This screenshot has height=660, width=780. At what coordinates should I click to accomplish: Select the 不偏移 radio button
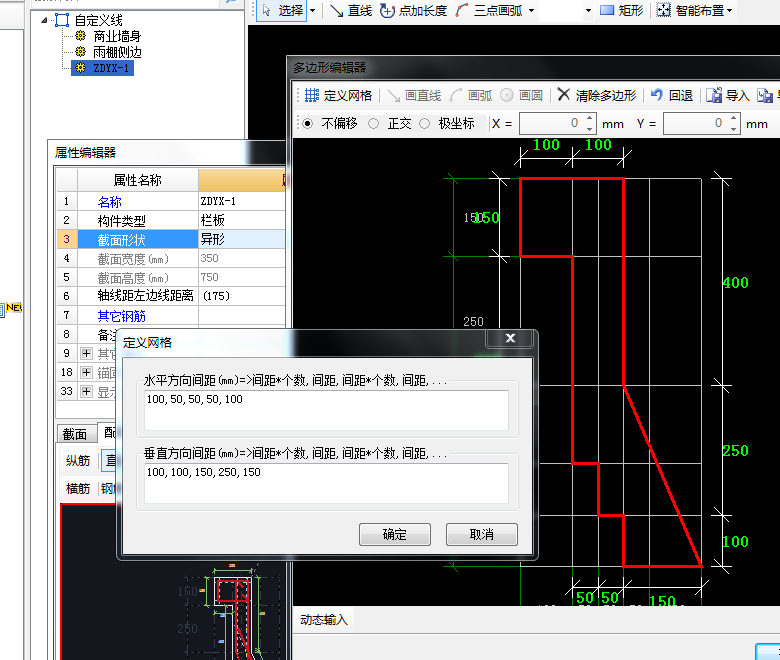coord(308,123)
